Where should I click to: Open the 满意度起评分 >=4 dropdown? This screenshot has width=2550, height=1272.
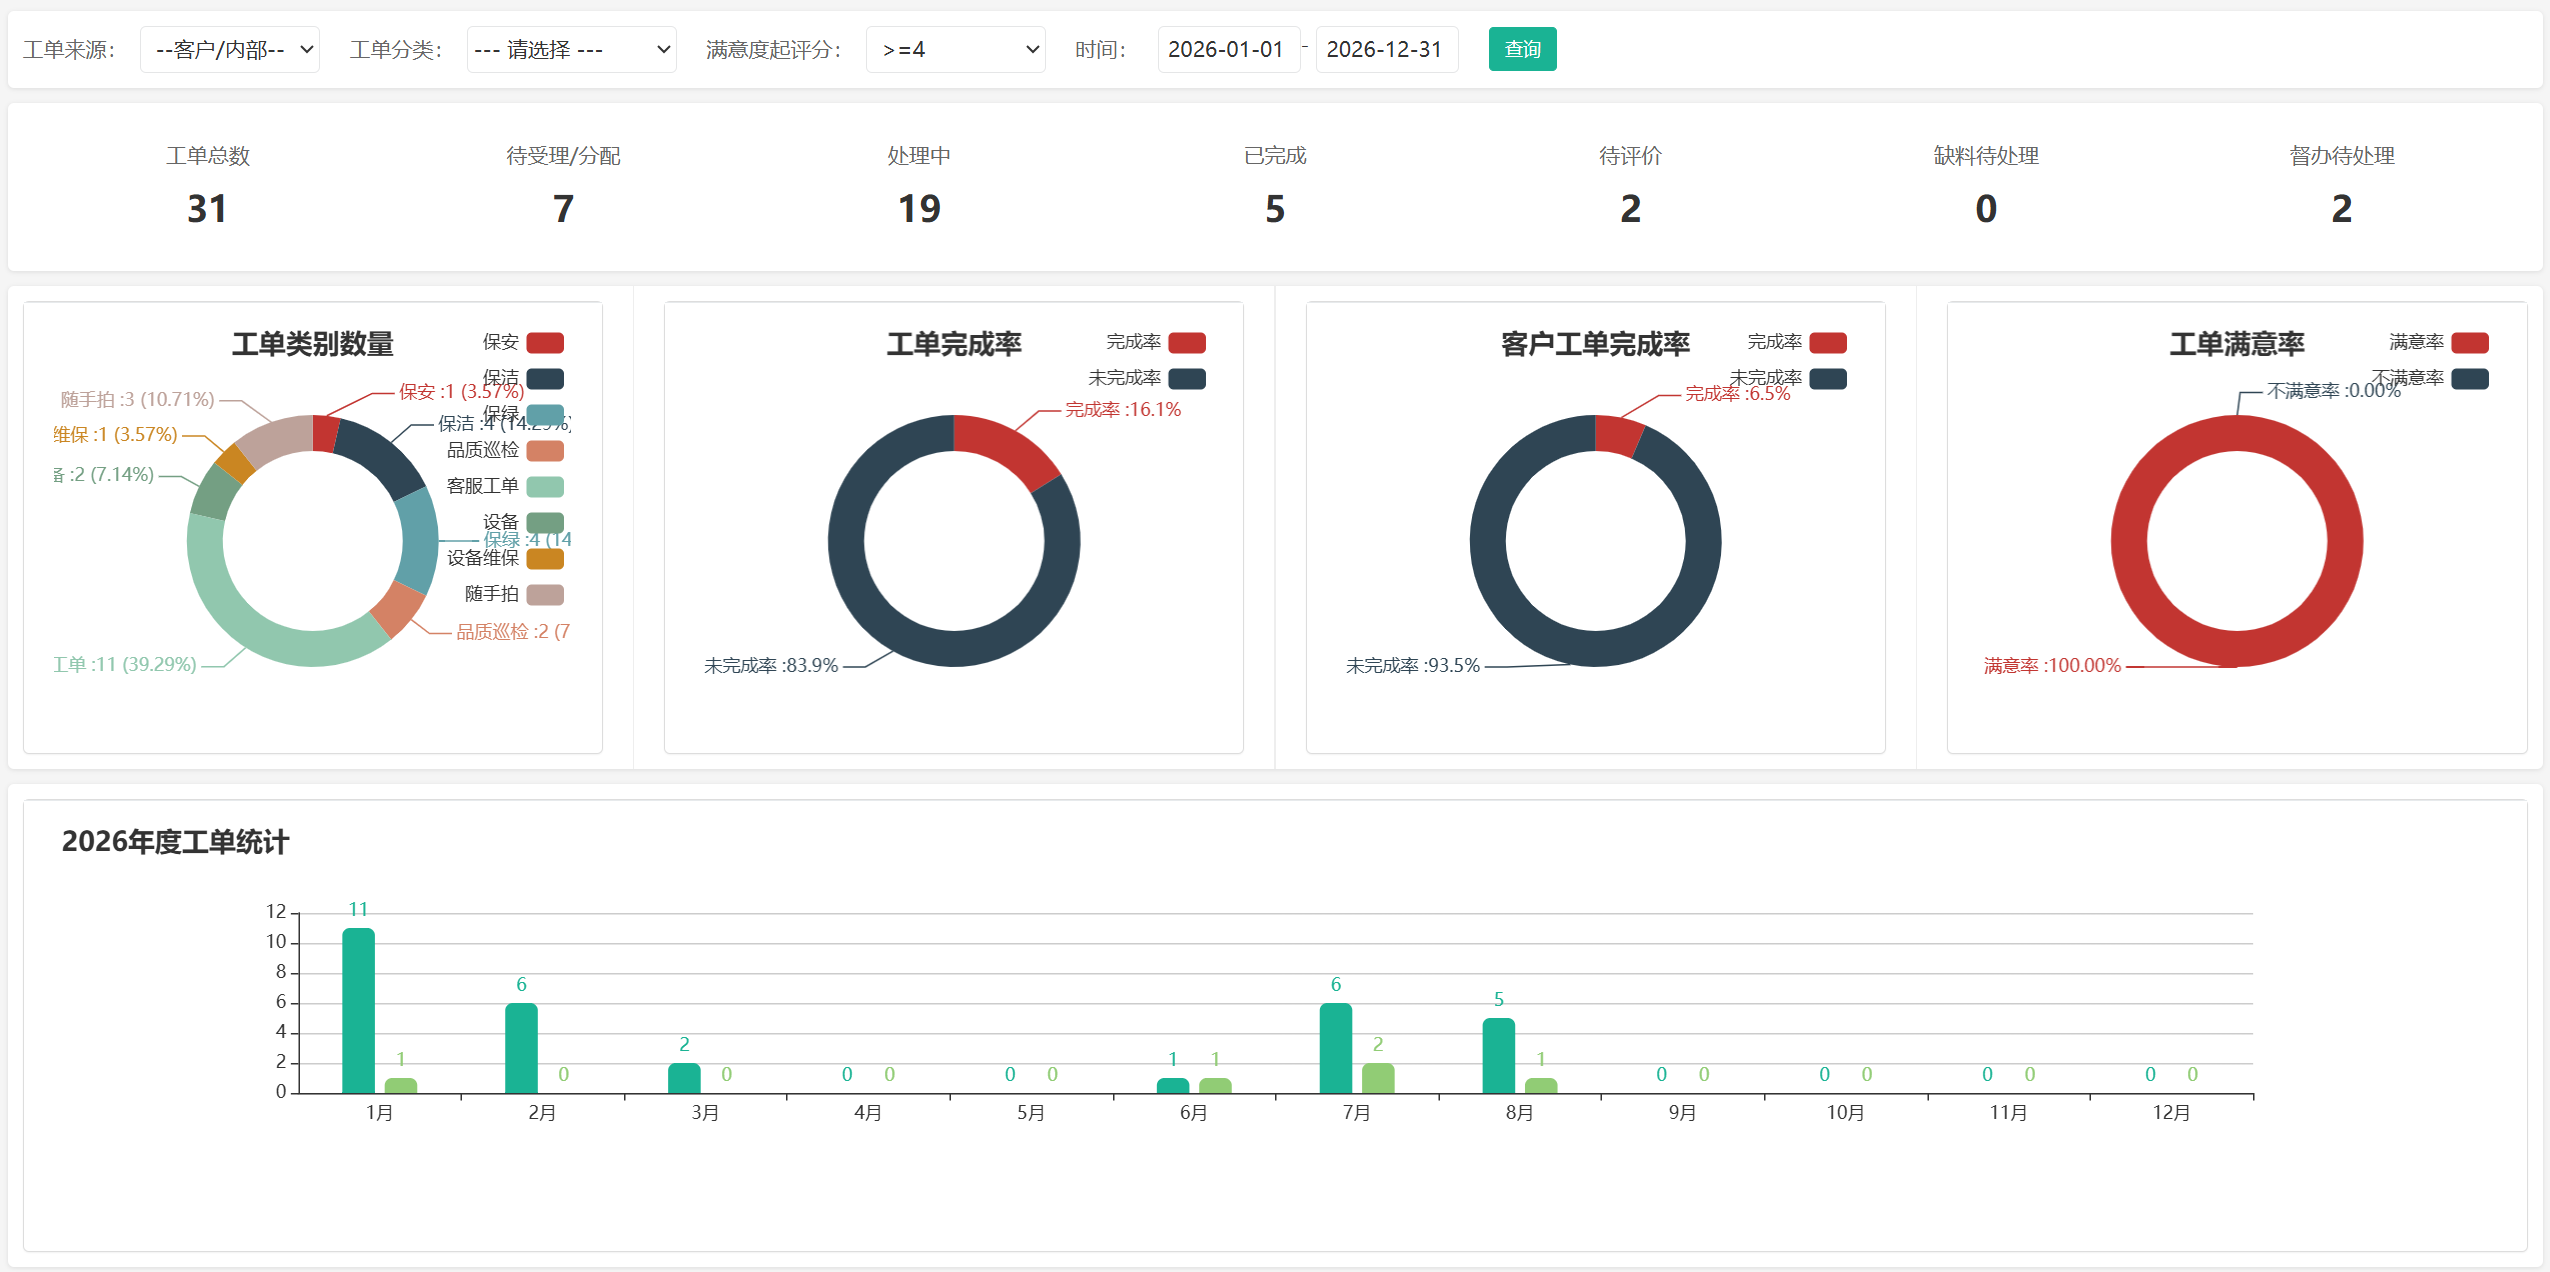tap(955, 49)
